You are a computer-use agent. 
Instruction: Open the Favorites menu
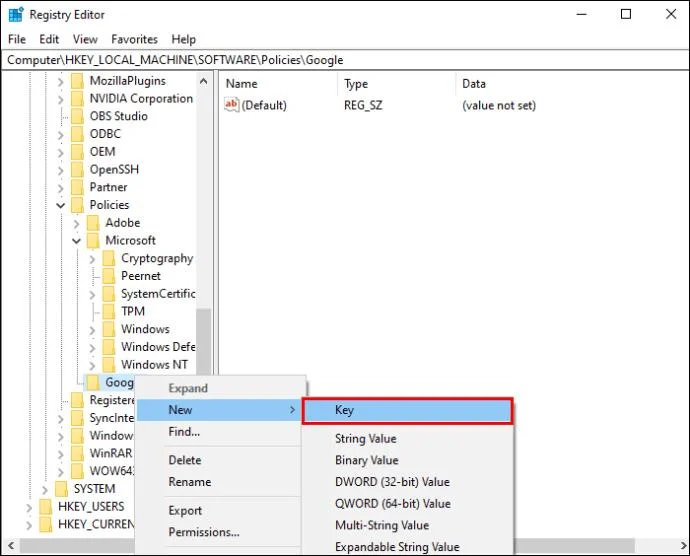coord(134,39)
